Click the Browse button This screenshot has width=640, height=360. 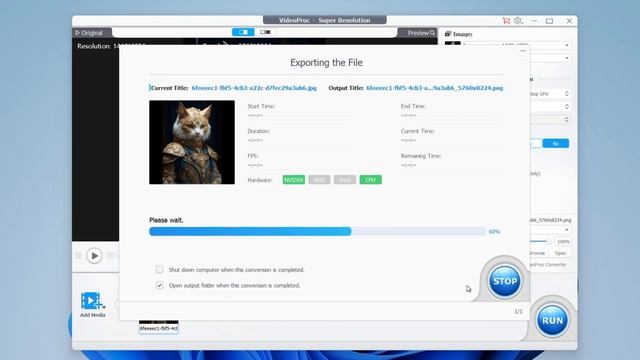[538, 253]
